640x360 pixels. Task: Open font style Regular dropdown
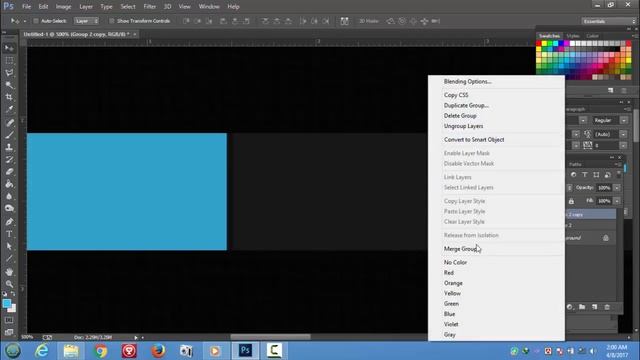624,120
